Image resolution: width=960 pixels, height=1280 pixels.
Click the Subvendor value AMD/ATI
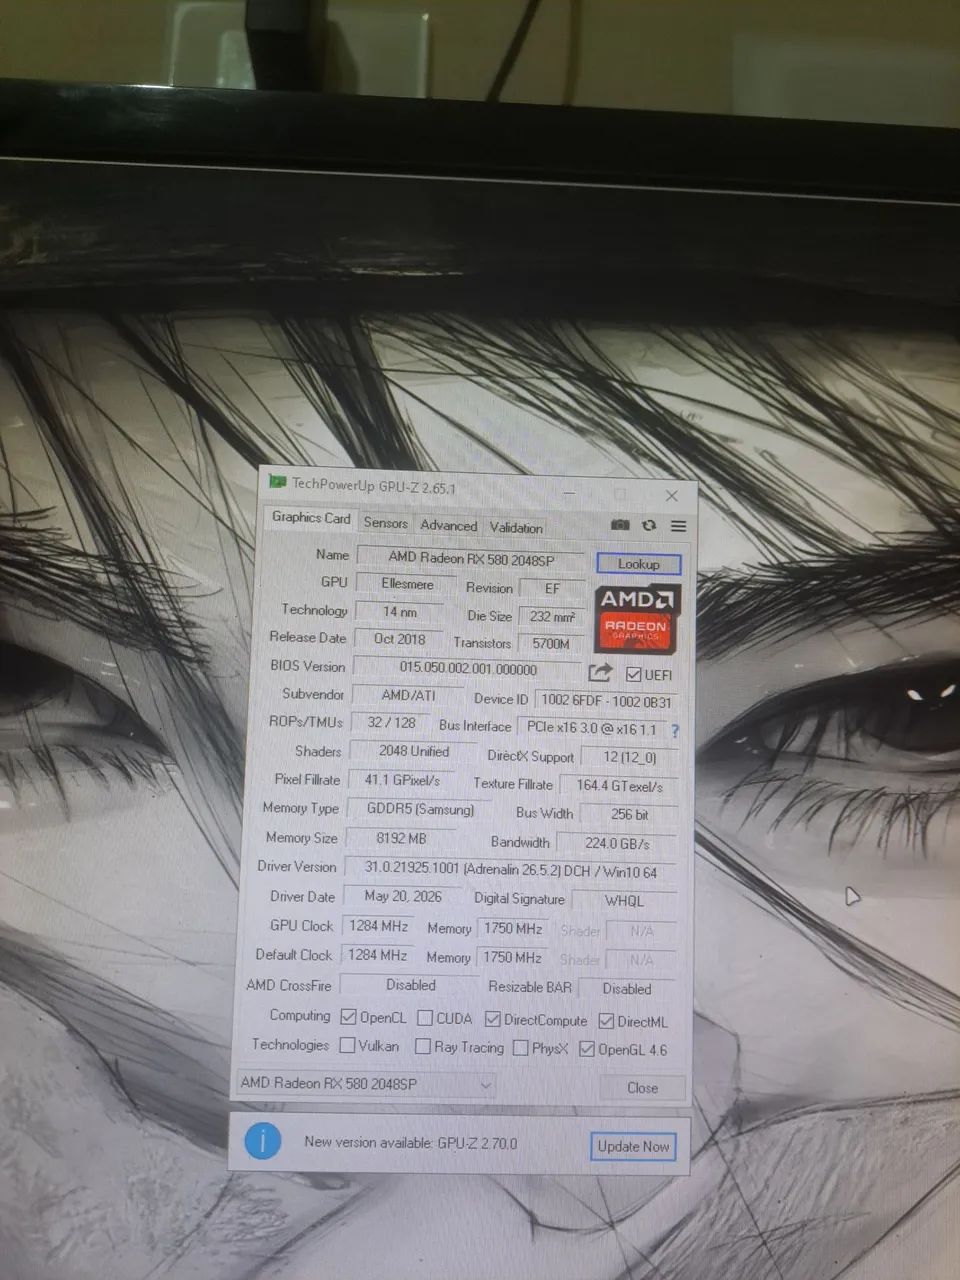408,695
